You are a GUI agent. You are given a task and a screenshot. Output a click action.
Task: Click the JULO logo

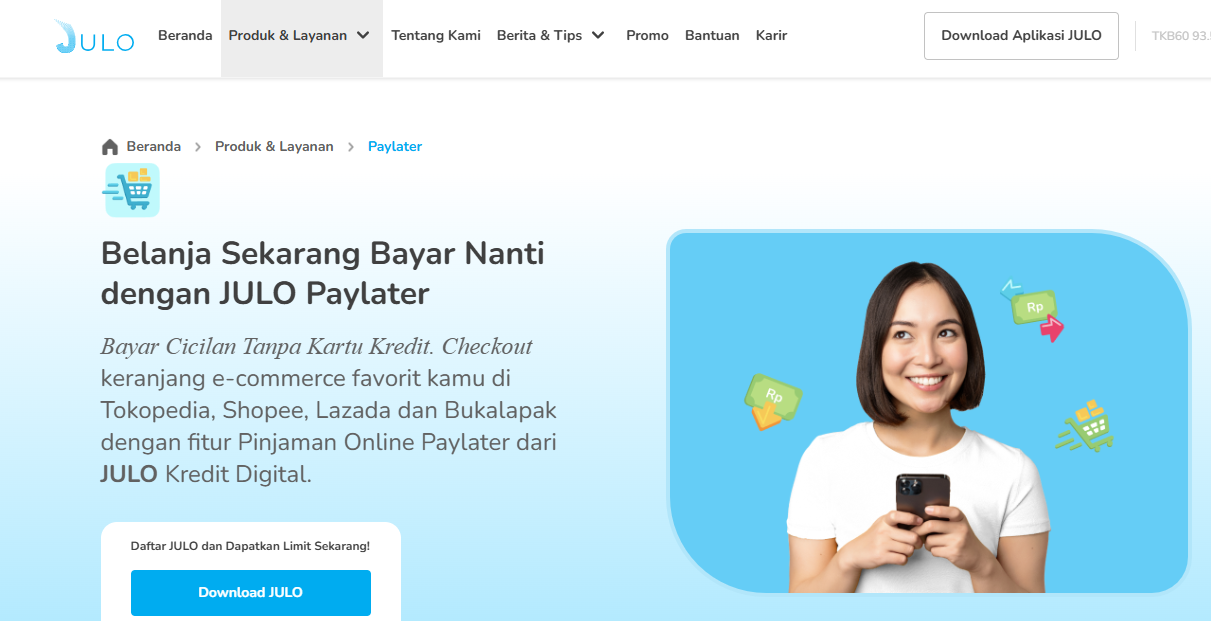(x=94, y=36)
